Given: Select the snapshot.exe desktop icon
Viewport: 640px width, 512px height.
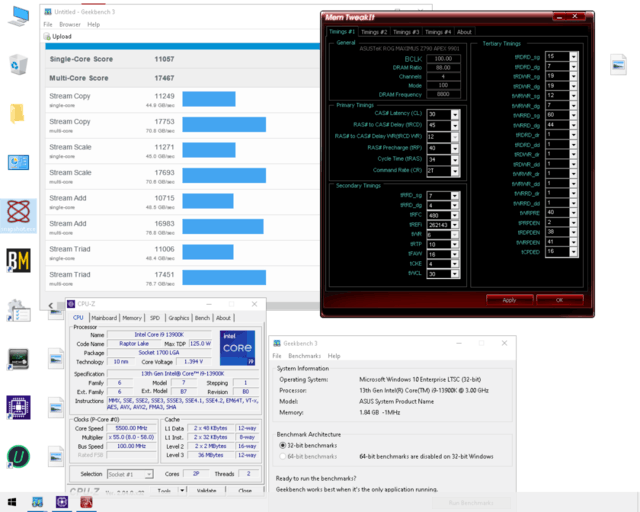Looking at the screenshot, I should (x=18, y=216).
